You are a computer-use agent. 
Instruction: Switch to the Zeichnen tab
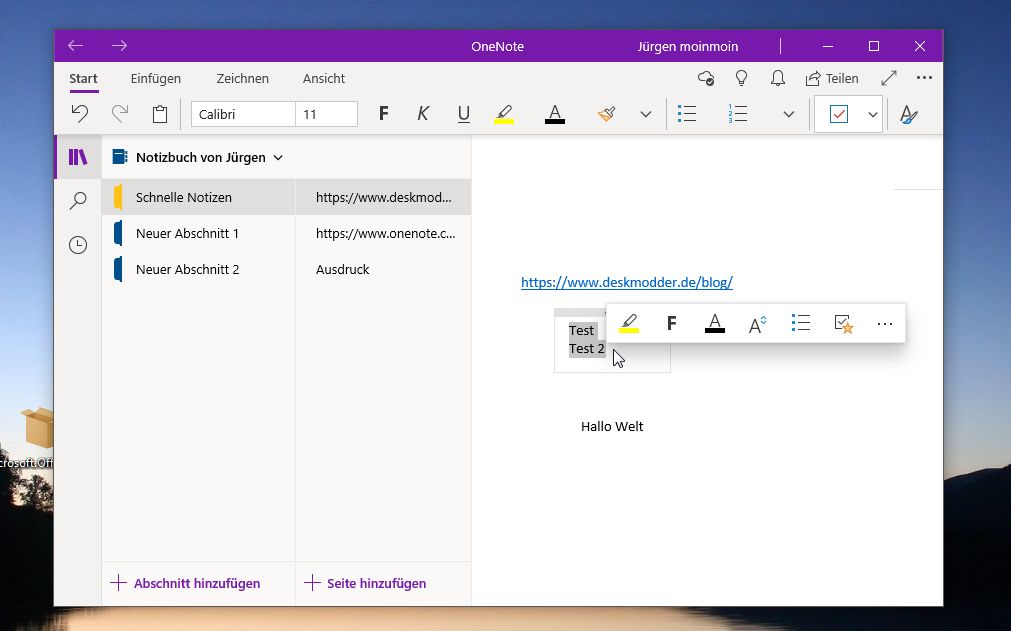pyautogui.click(x=242, y=79)
